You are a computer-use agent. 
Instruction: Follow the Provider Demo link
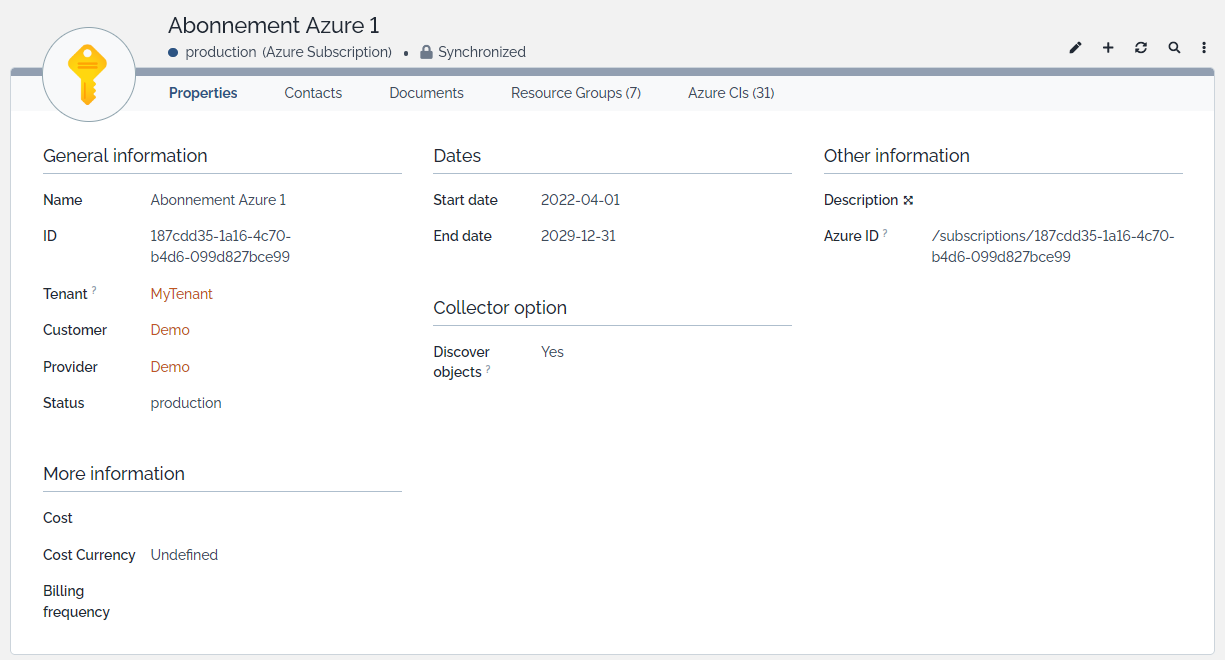(170, 367)
